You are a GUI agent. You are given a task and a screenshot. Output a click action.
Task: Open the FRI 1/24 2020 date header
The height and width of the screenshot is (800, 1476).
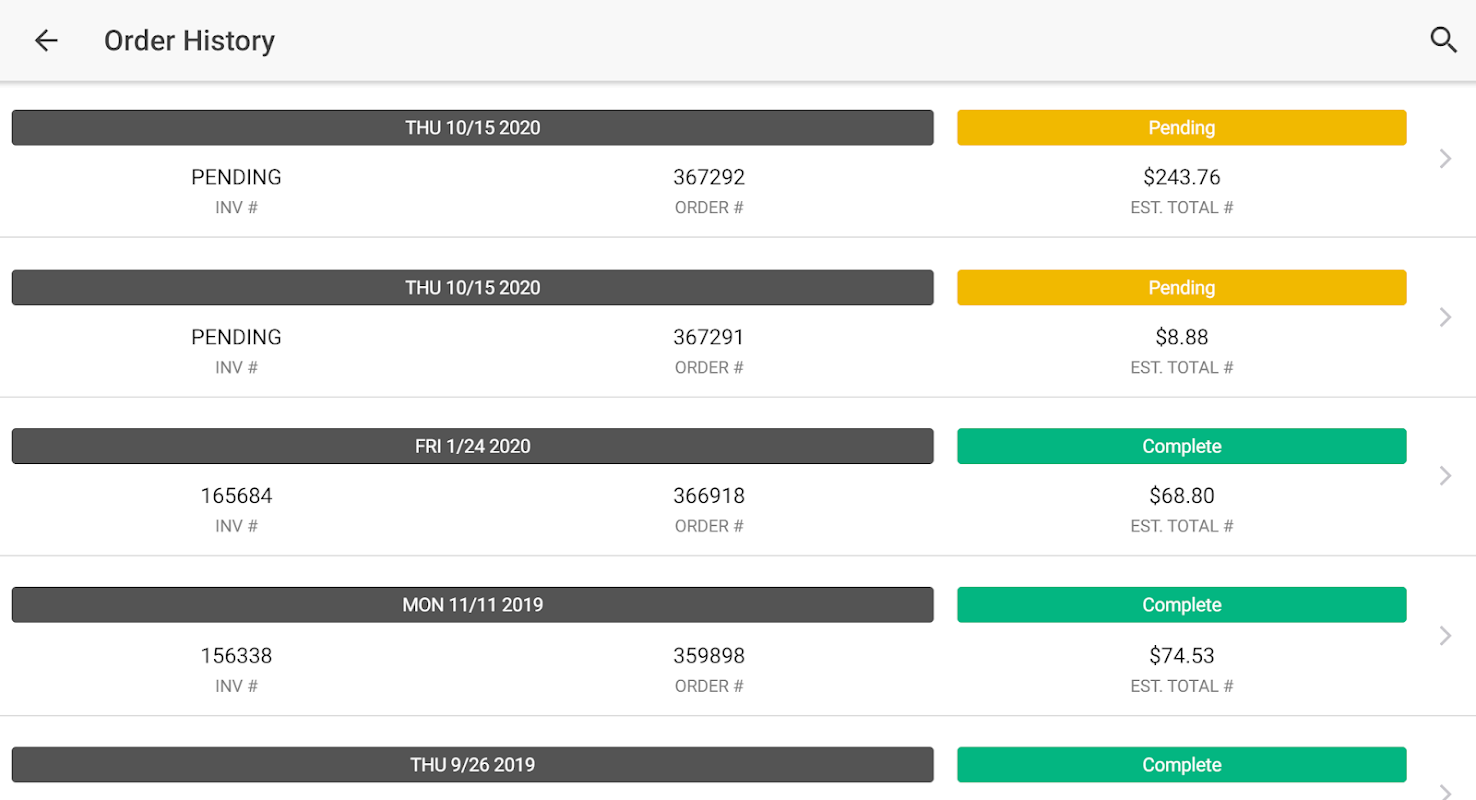pos(472,446)
